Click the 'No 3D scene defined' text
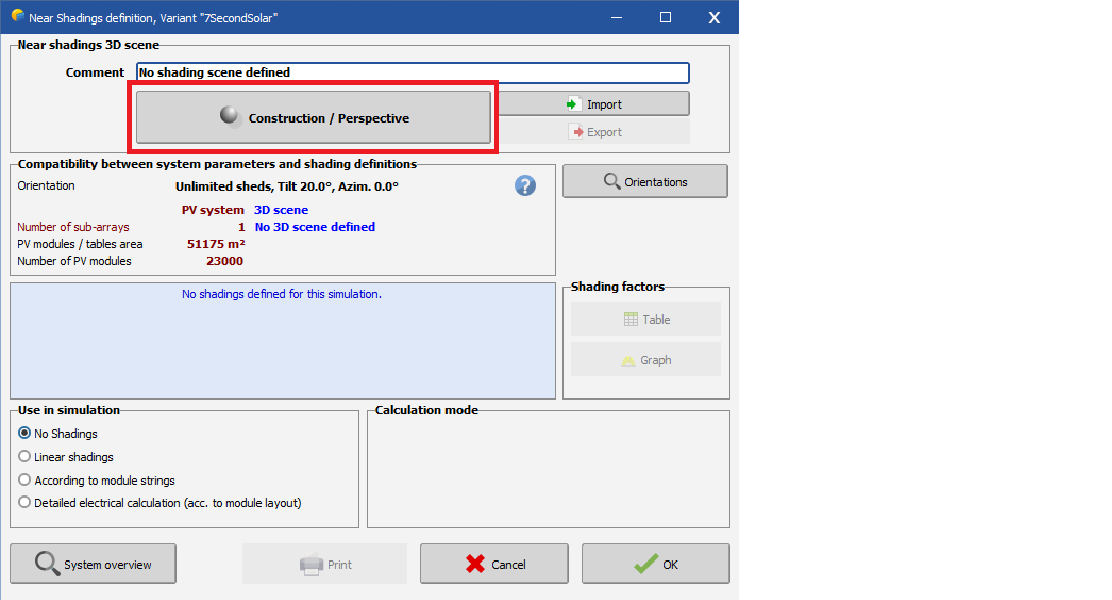The height and width of the screenshot is (600, 1112). 315,227
